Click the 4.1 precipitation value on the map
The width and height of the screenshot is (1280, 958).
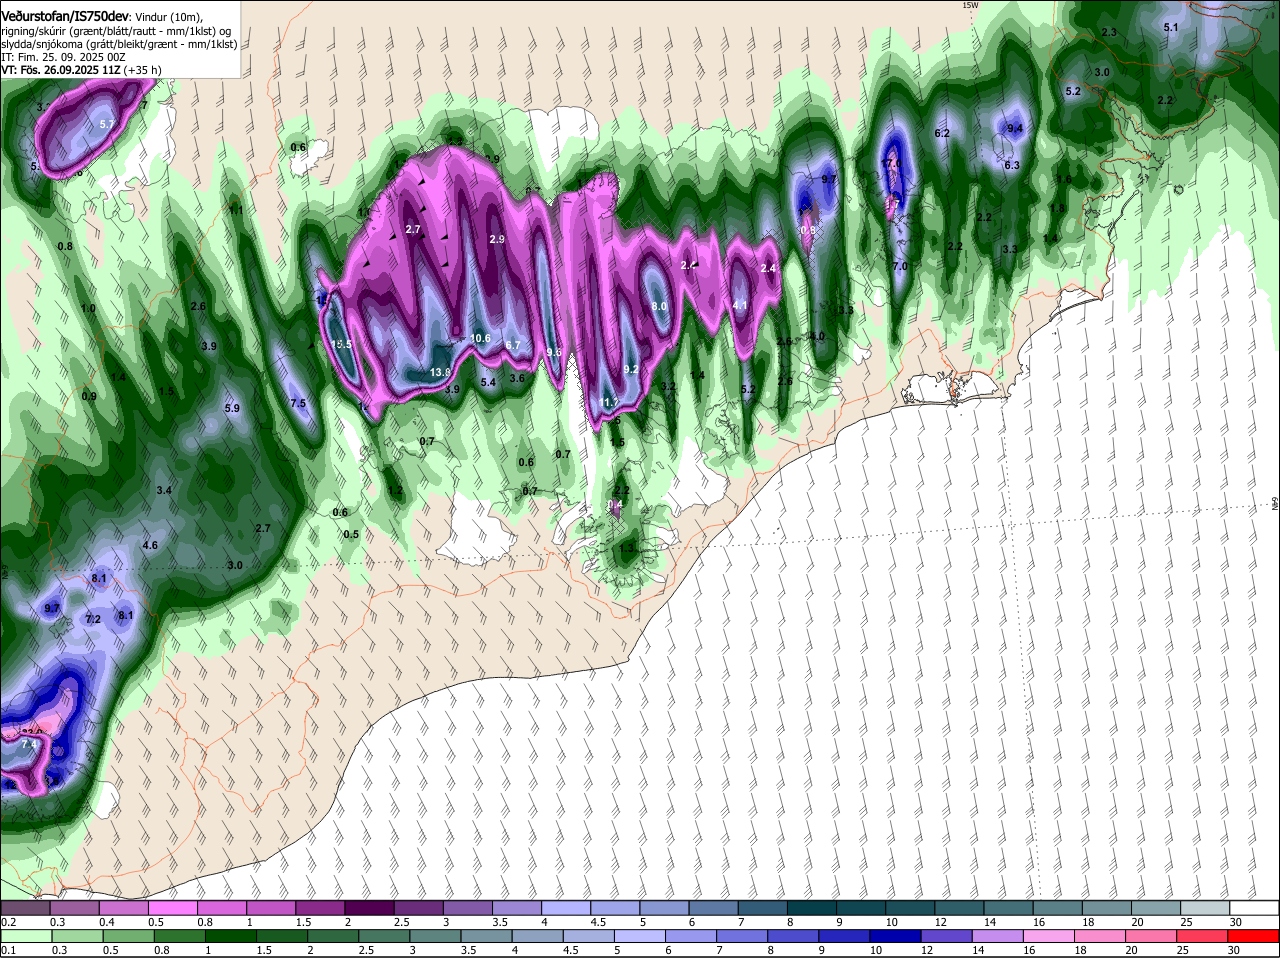pos(740,305)
